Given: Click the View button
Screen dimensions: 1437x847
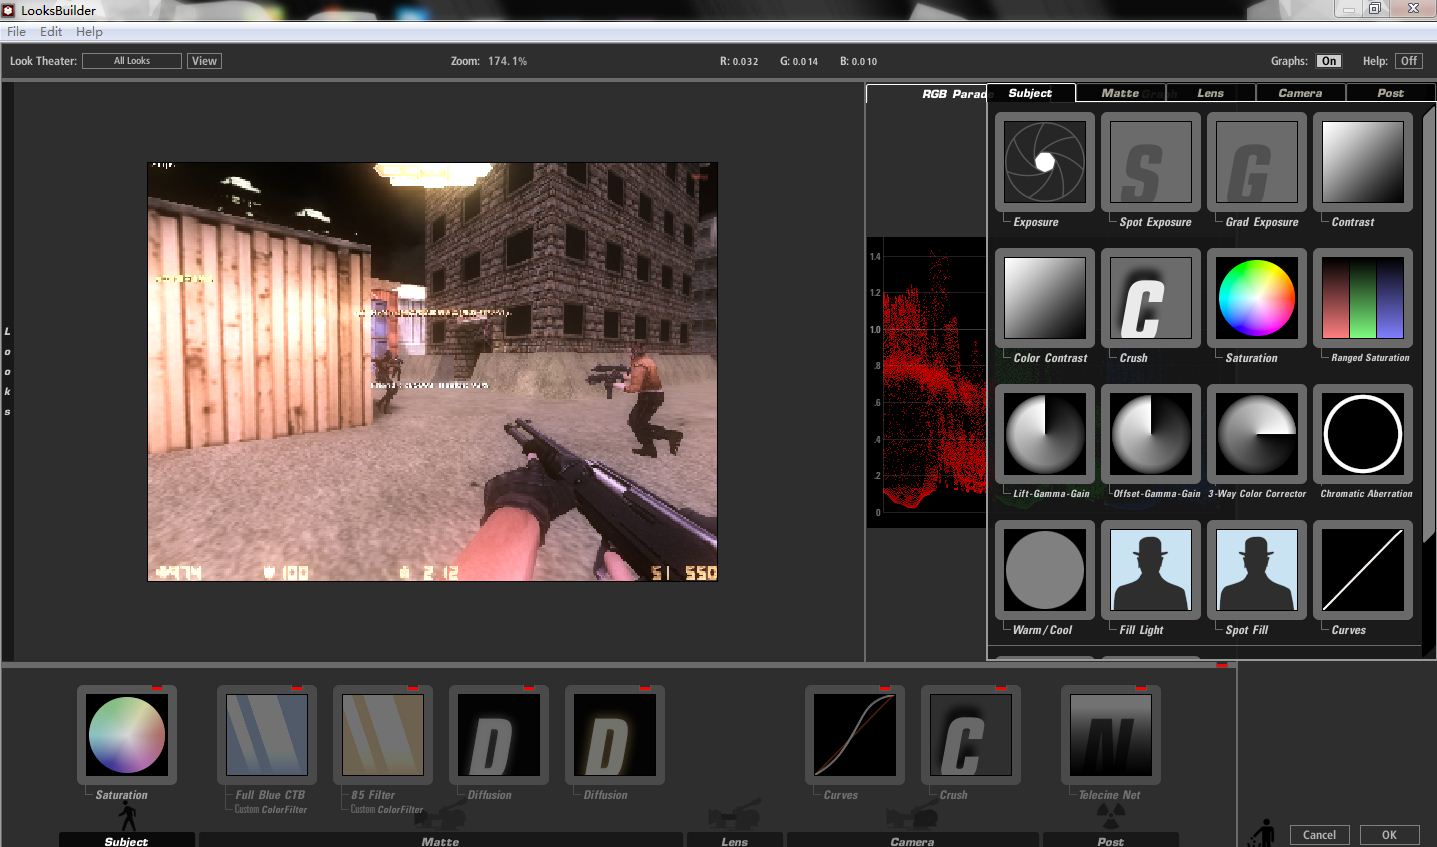Looking at the screenshot, I should click(204, 61).
